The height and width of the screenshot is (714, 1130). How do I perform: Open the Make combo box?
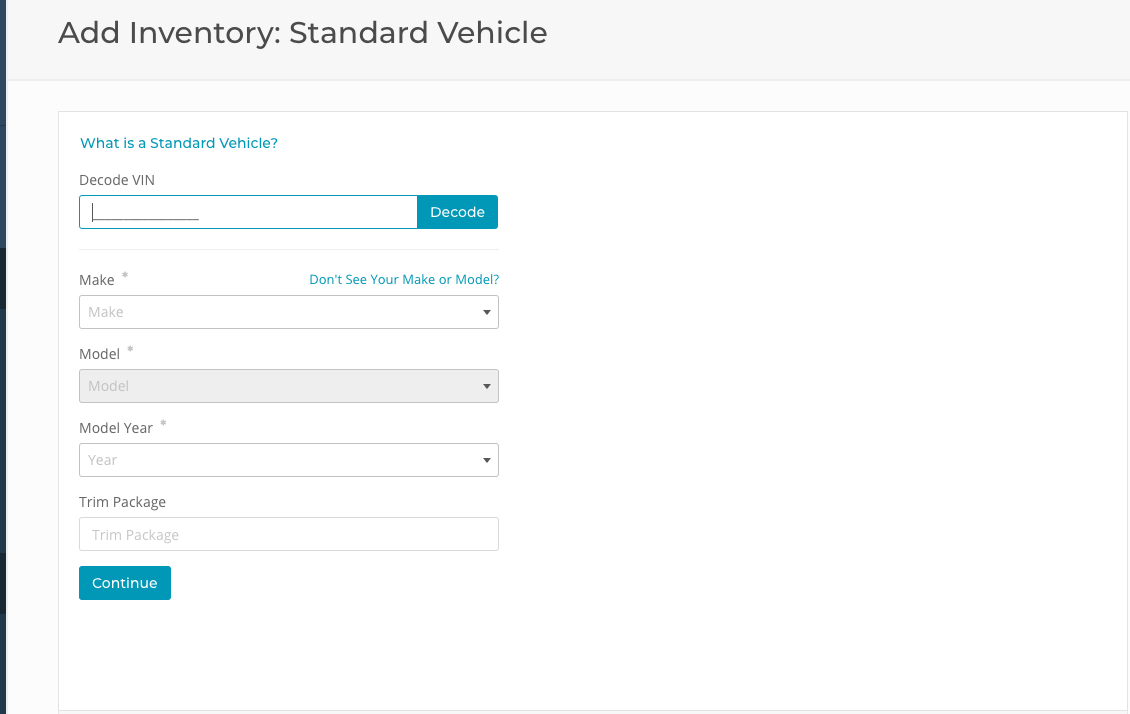(x=280, y=312)
